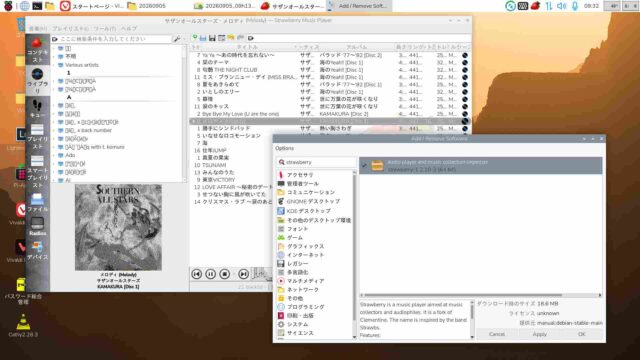Skip to the next track
Image resolution: width=640 pixels, height=360 pixels.
[x=243, y=274]
